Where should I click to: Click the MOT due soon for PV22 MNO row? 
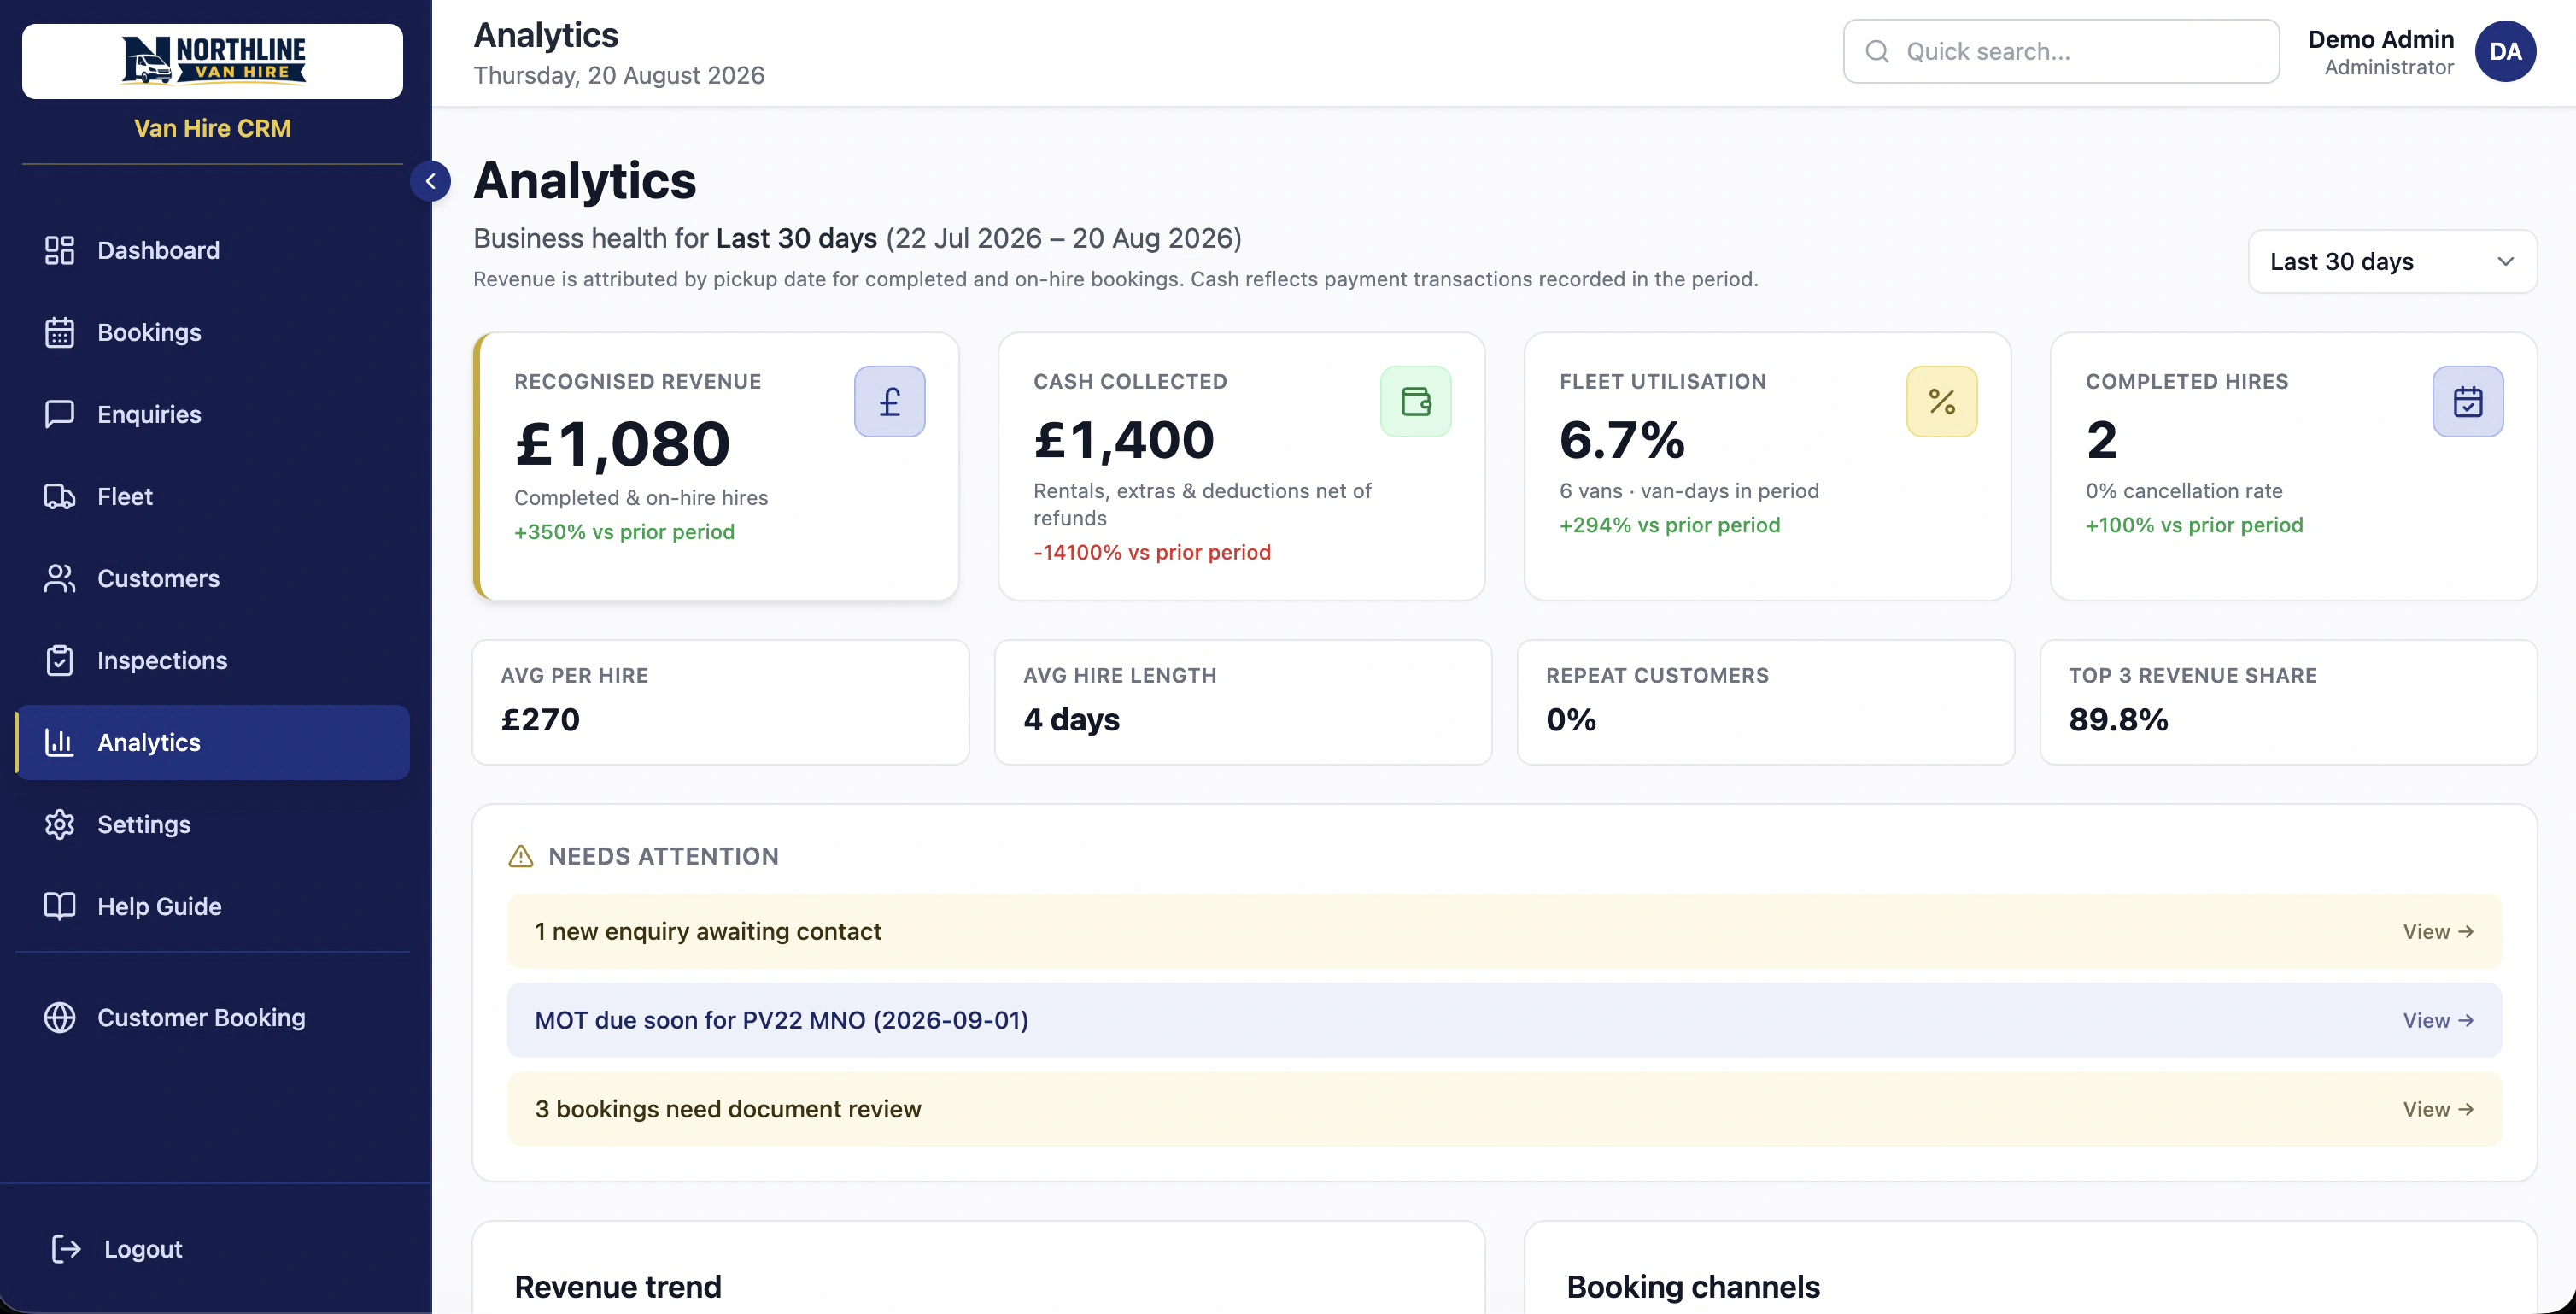pyautogui.click(x=1504, y=1020)
